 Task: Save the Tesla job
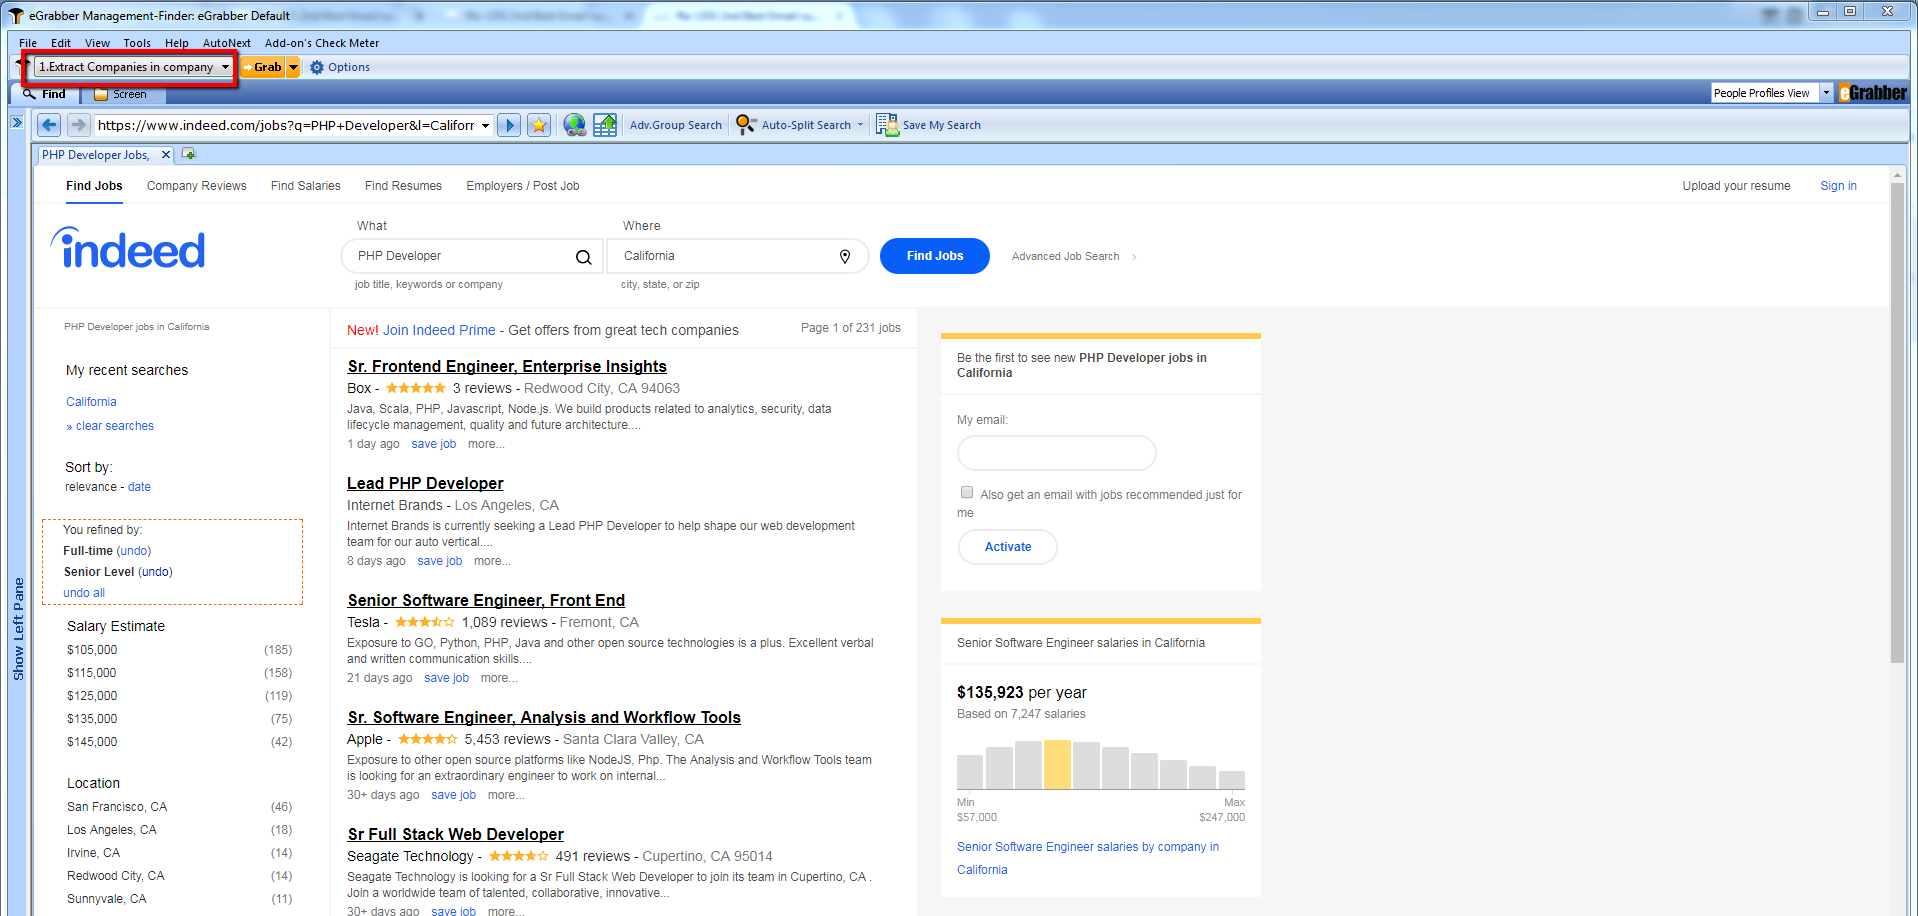(446, 678)
